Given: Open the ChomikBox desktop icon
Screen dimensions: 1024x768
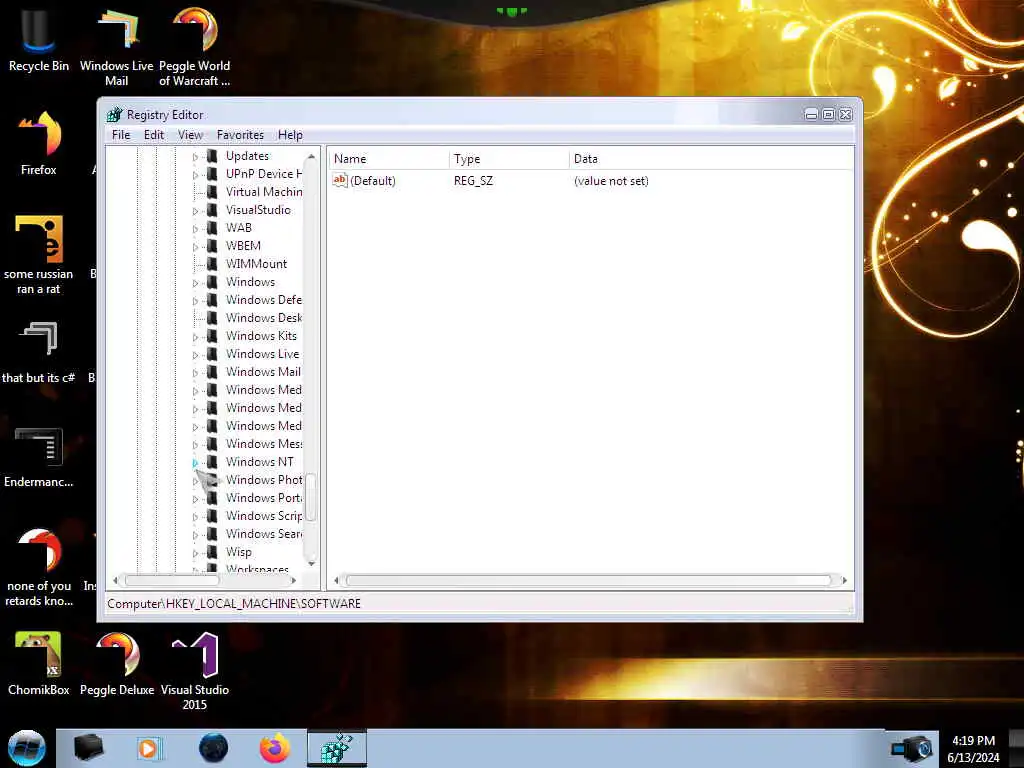Looking at the screenshot, I should click(x=39, y=664).
